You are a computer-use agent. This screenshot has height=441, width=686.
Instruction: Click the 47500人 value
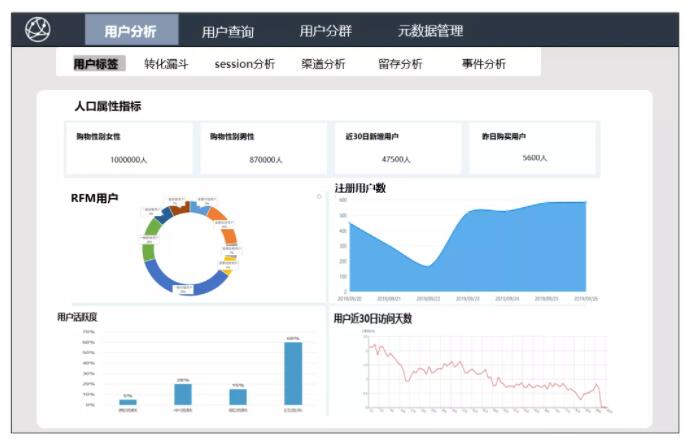point(396,159)
